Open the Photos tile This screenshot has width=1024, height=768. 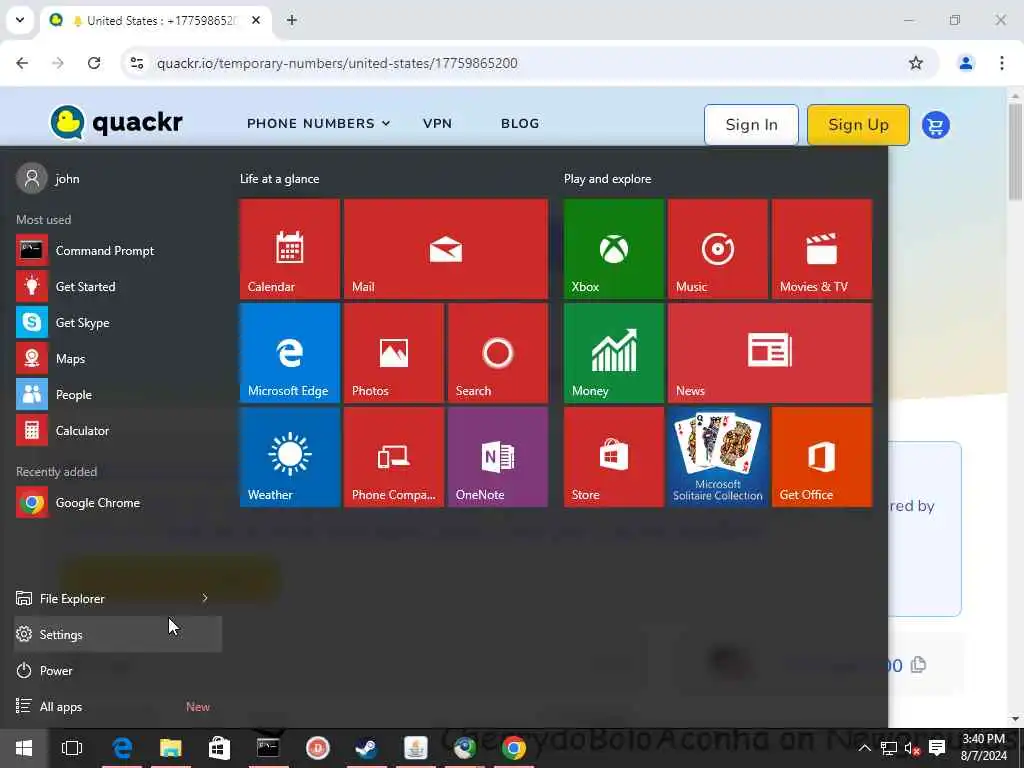click(x=393, y=353)
